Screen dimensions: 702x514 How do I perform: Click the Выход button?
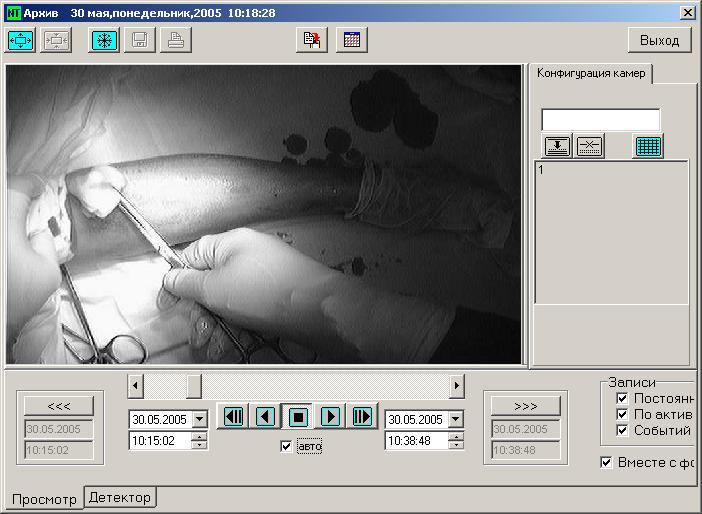tap(659, 41)
